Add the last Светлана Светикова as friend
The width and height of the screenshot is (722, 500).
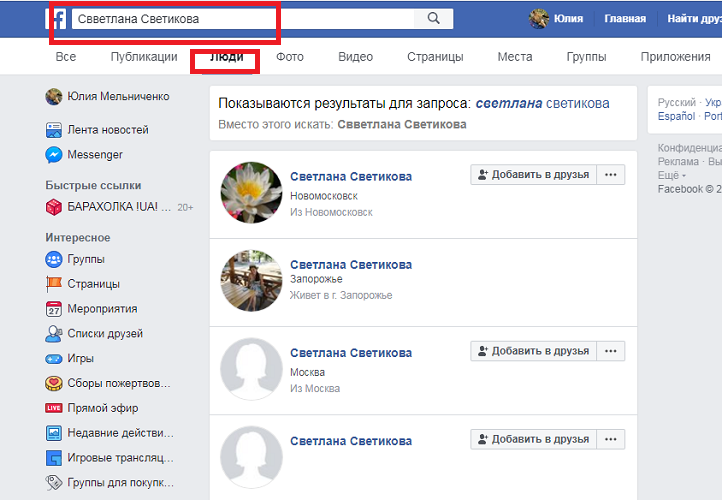(534, 439)
